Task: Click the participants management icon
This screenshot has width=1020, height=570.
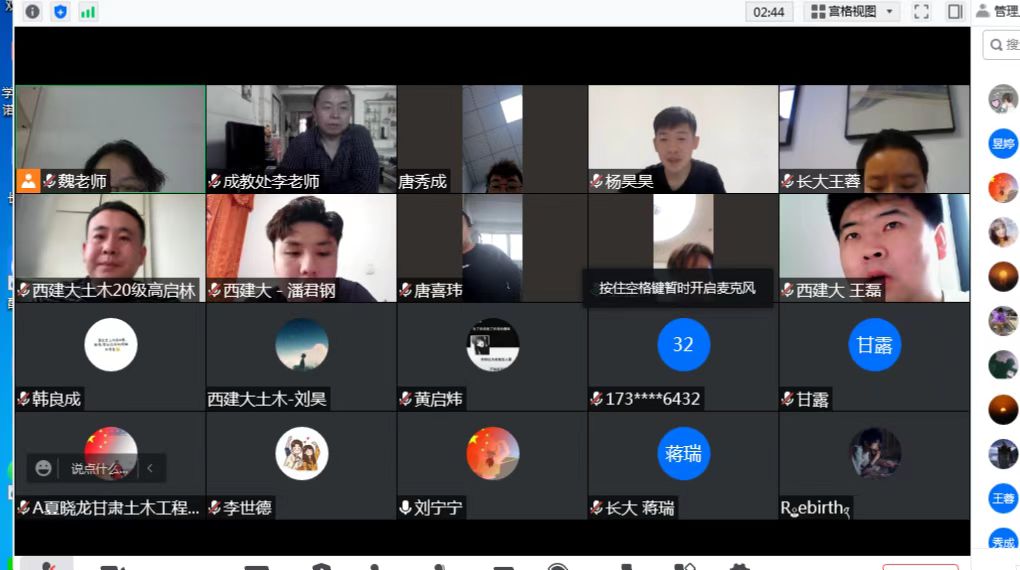Action: pos(983,11)
